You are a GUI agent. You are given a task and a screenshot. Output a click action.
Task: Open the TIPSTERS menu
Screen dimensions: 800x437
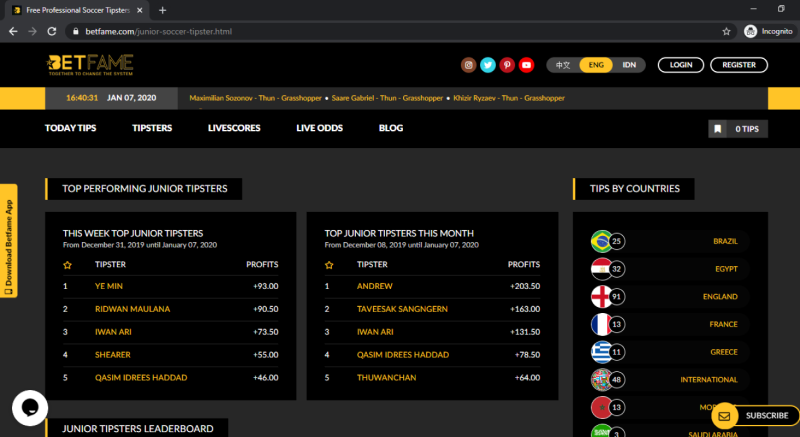(152, 128)
